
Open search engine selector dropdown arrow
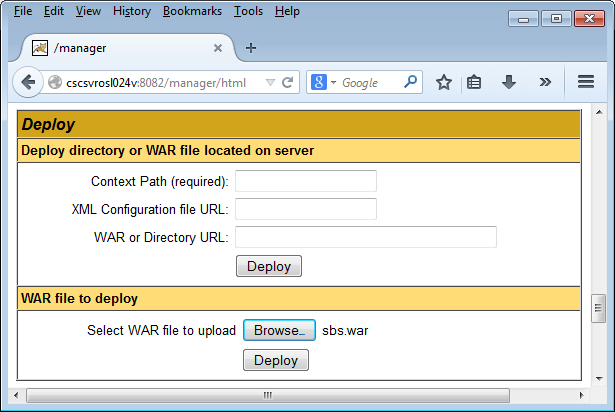pos(334,83)
